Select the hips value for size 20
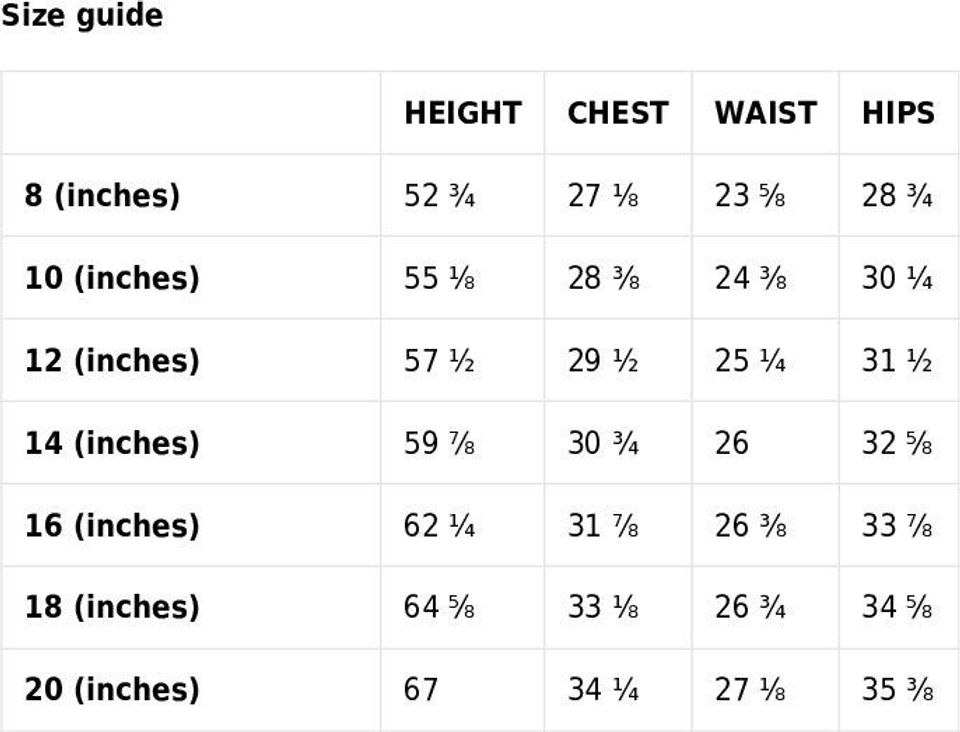Viewport: 960px width, 732px height. pyautogui.click(x=897, y=690)
